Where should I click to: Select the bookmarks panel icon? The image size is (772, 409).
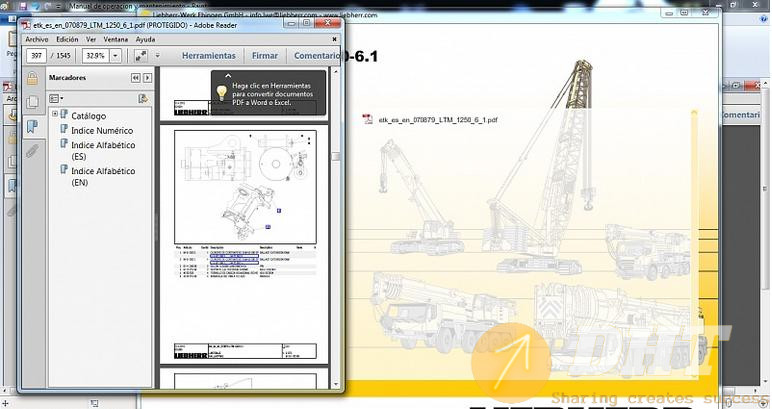click(x=32, y=126)
